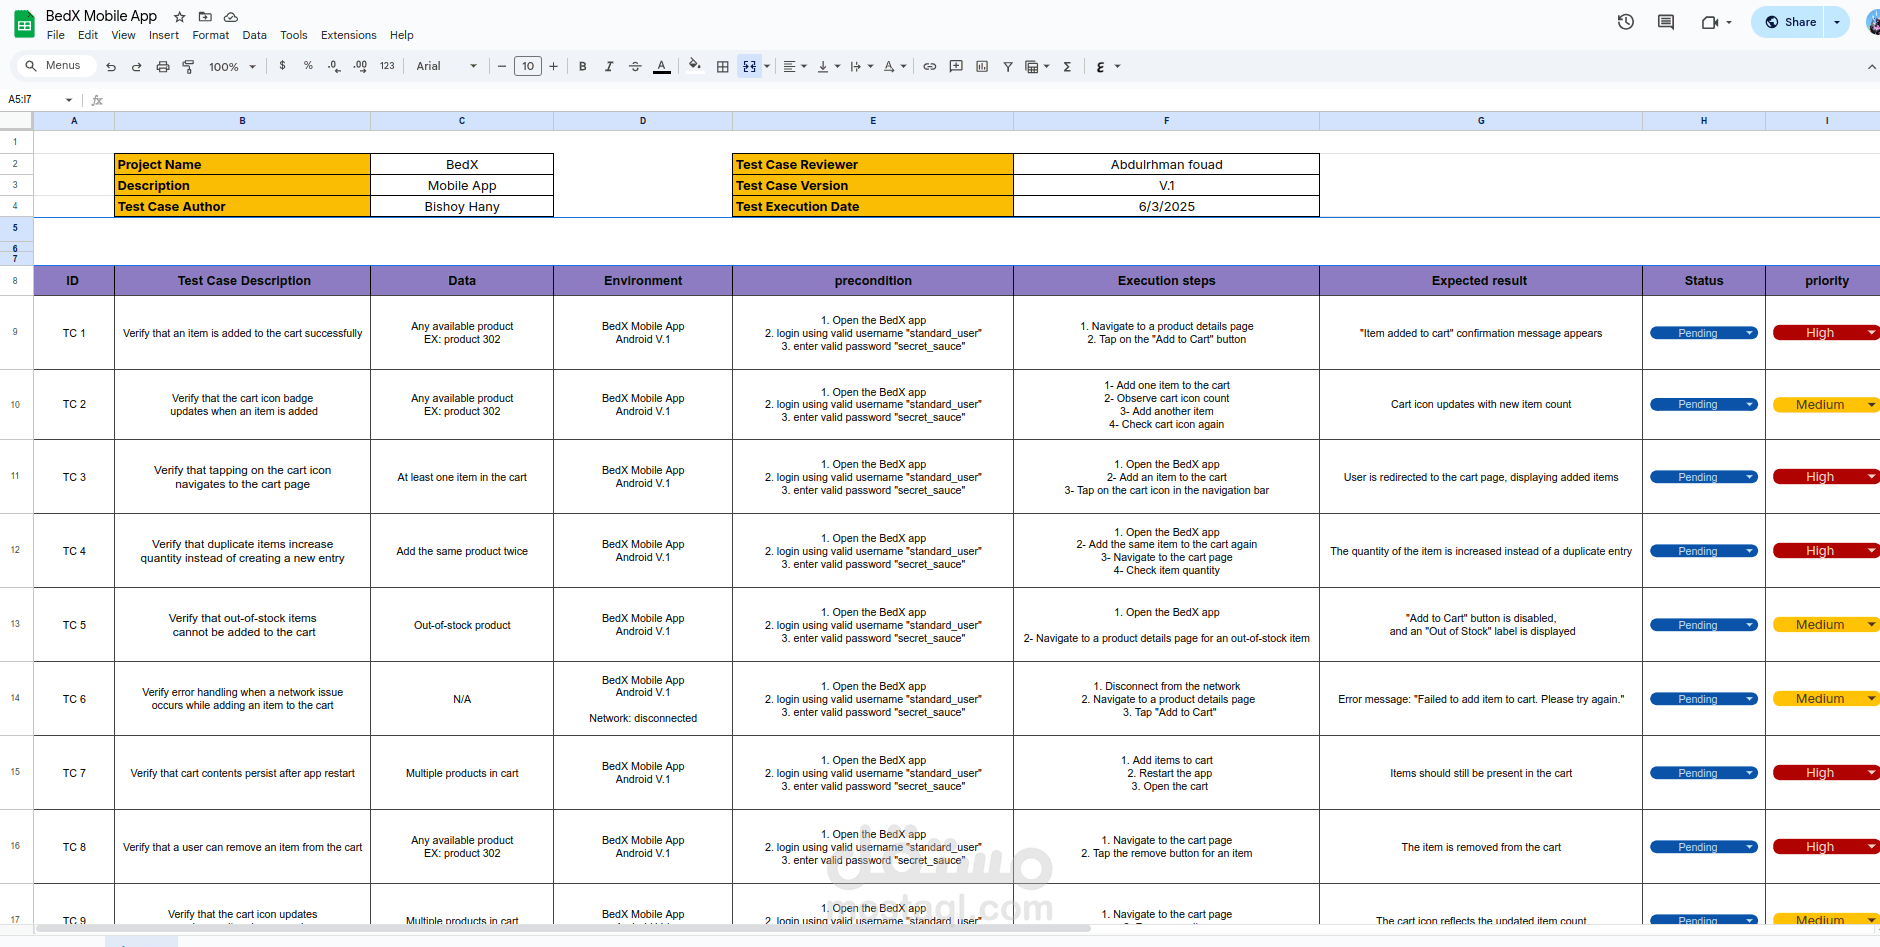Open the View menu

tap(124, 35)
